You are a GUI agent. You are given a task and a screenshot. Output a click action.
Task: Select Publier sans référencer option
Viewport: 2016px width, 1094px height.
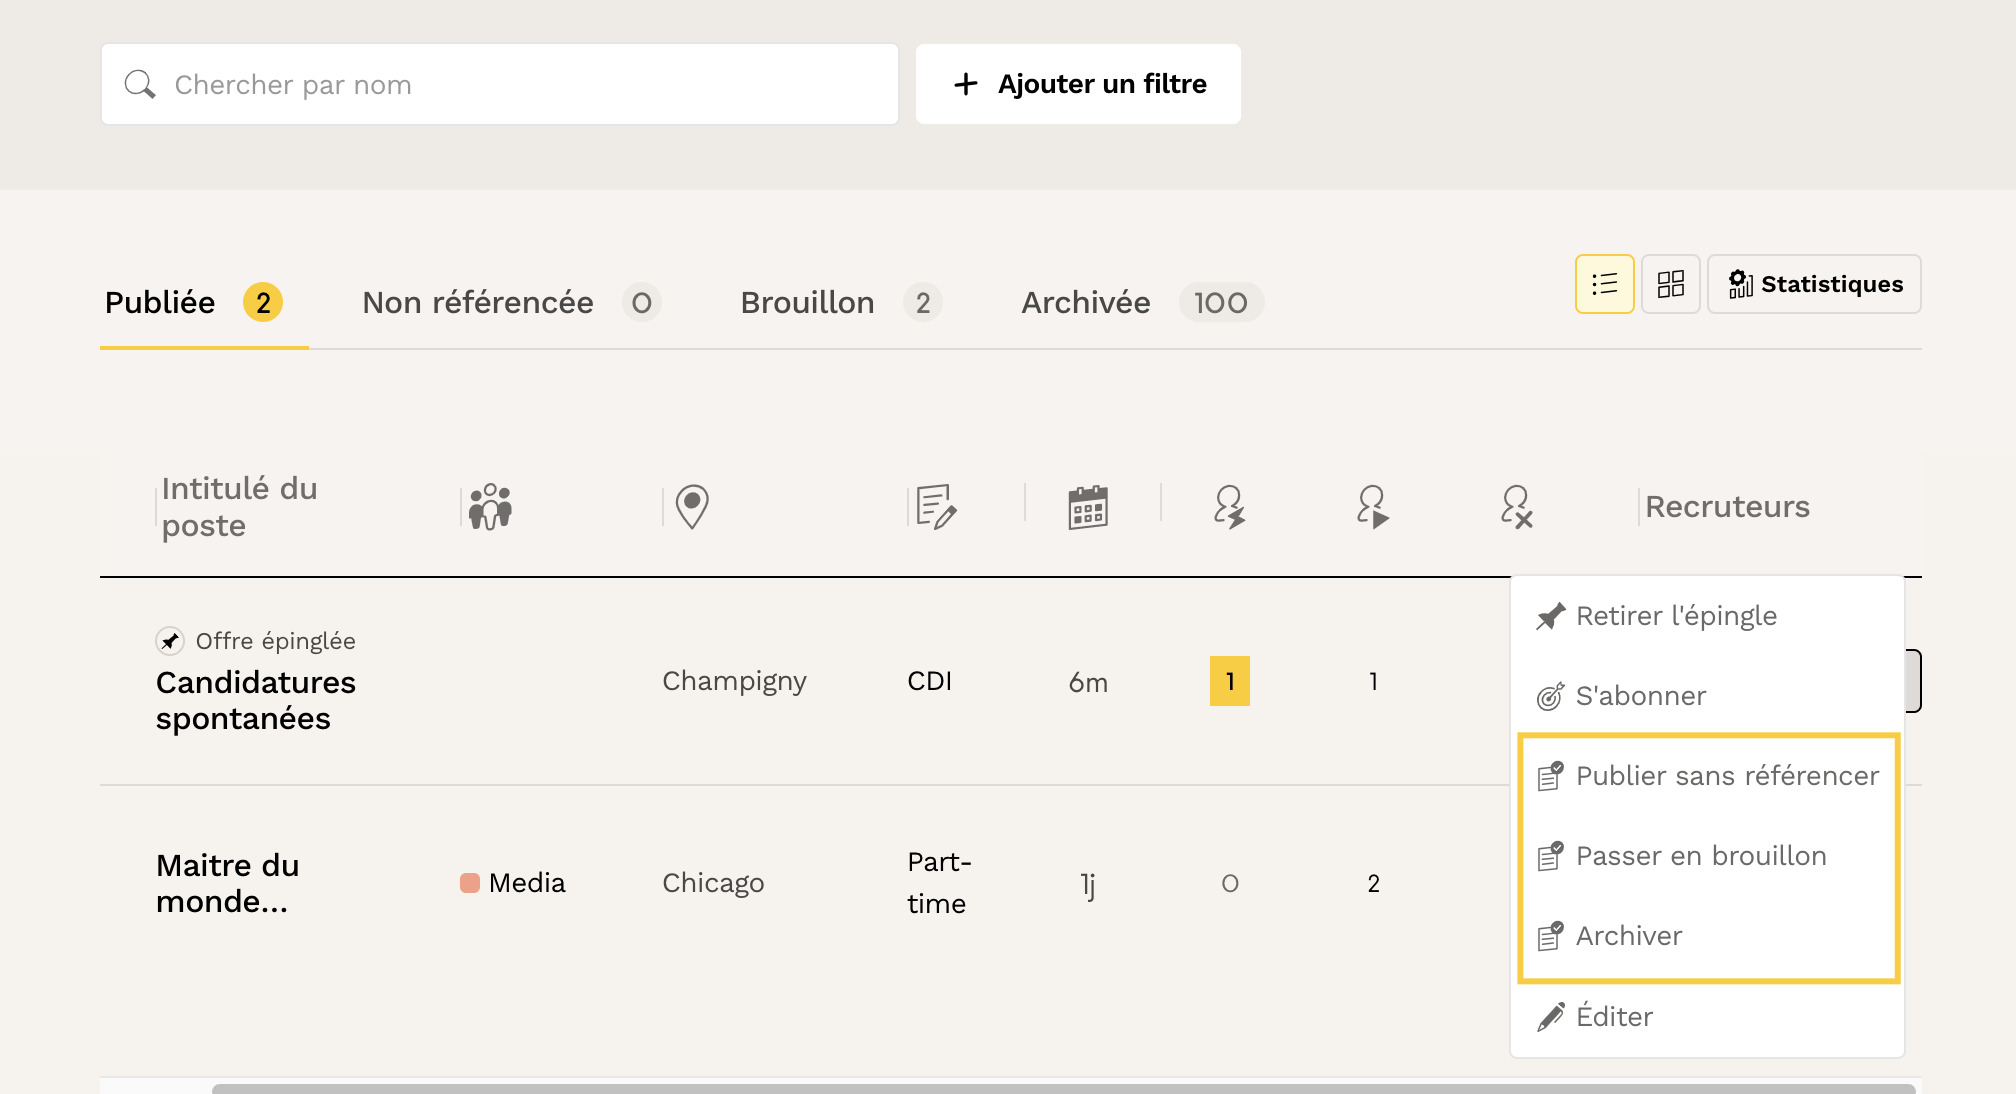1726,776
